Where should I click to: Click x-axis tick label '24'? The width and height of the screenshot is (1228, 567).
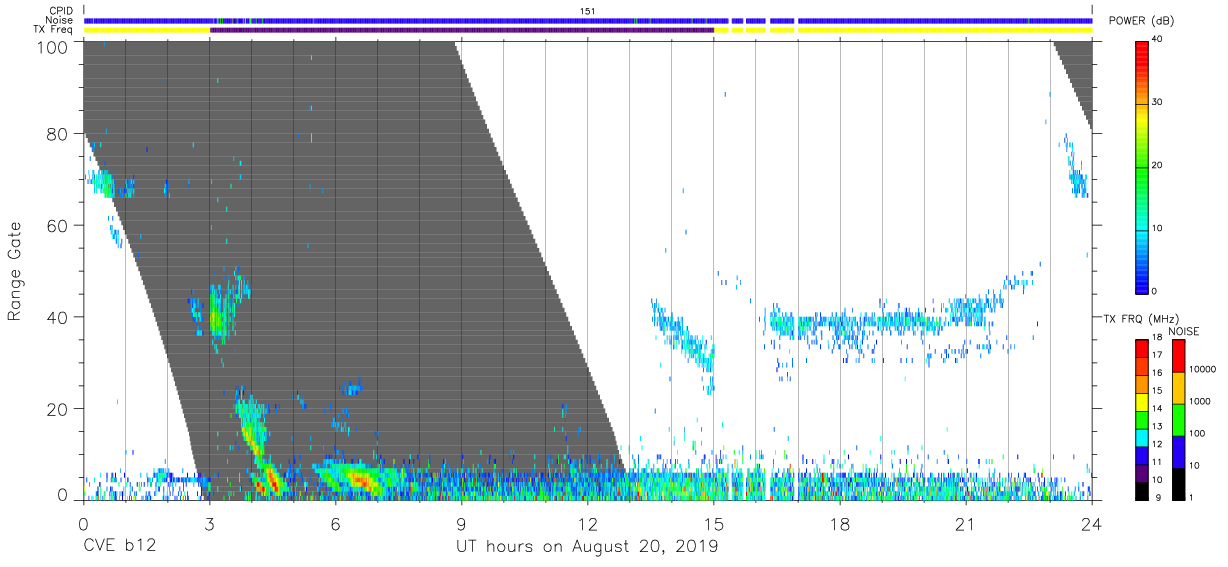pyautogui.click(x=1091, y=524)
